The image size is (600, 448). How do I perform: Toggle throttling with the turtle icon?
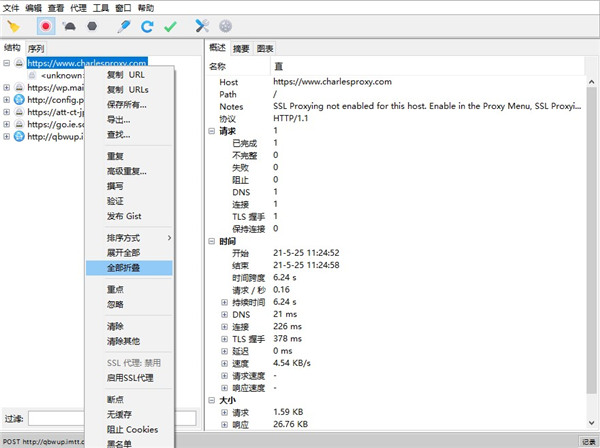[x=69, y=25]
